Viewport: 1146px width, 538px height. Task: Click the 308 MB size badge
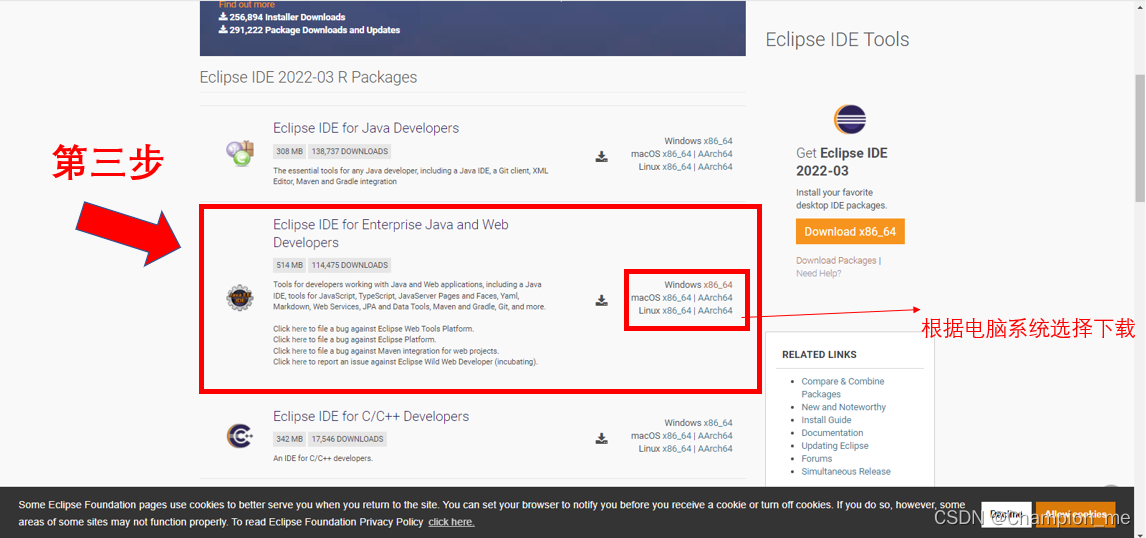pos(289,152)
